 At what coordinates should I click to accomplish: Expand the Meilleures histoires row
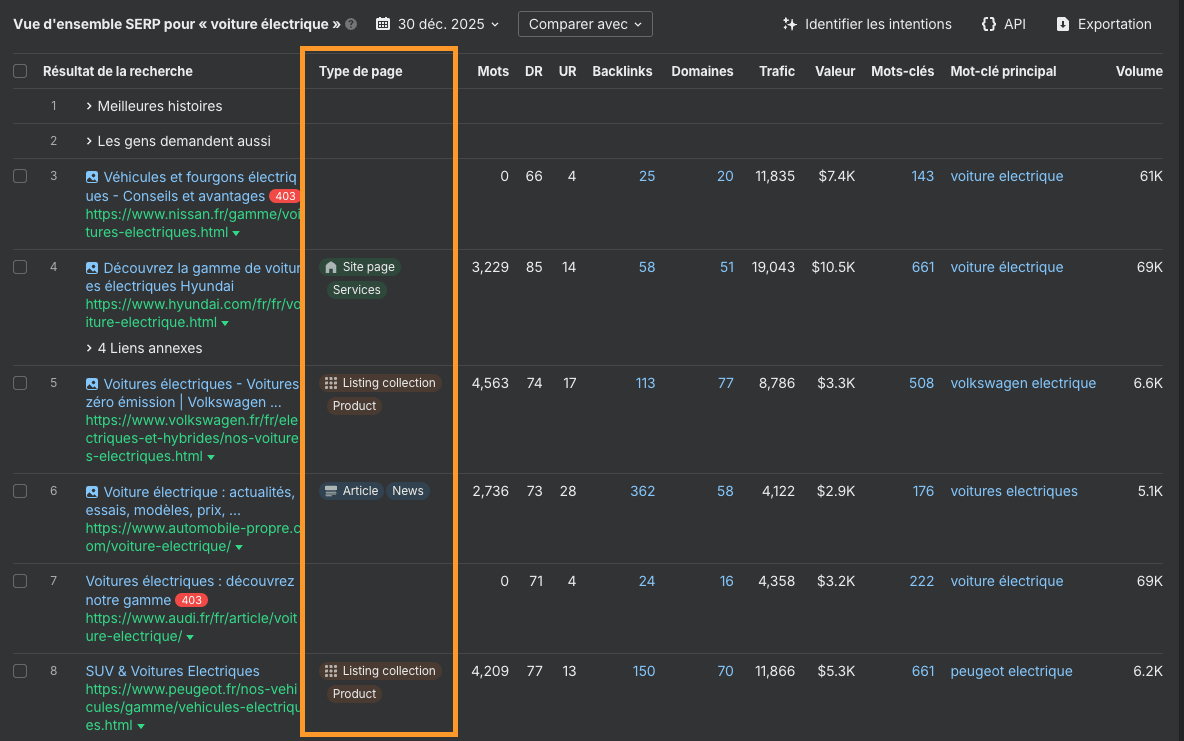(154, 106)
